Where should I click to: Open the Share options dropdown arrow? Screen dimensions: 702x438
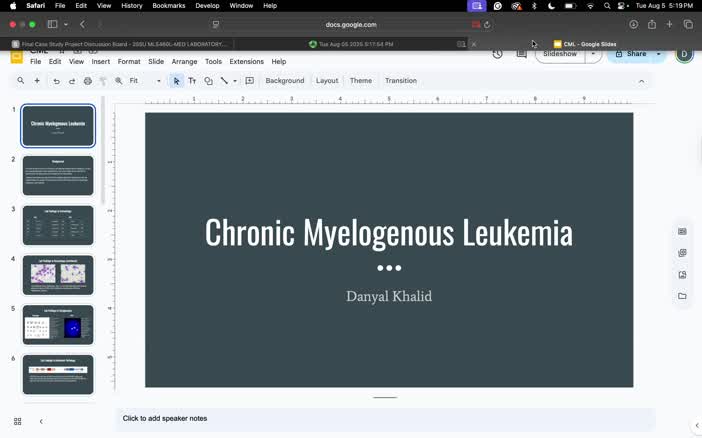point(659,54)
